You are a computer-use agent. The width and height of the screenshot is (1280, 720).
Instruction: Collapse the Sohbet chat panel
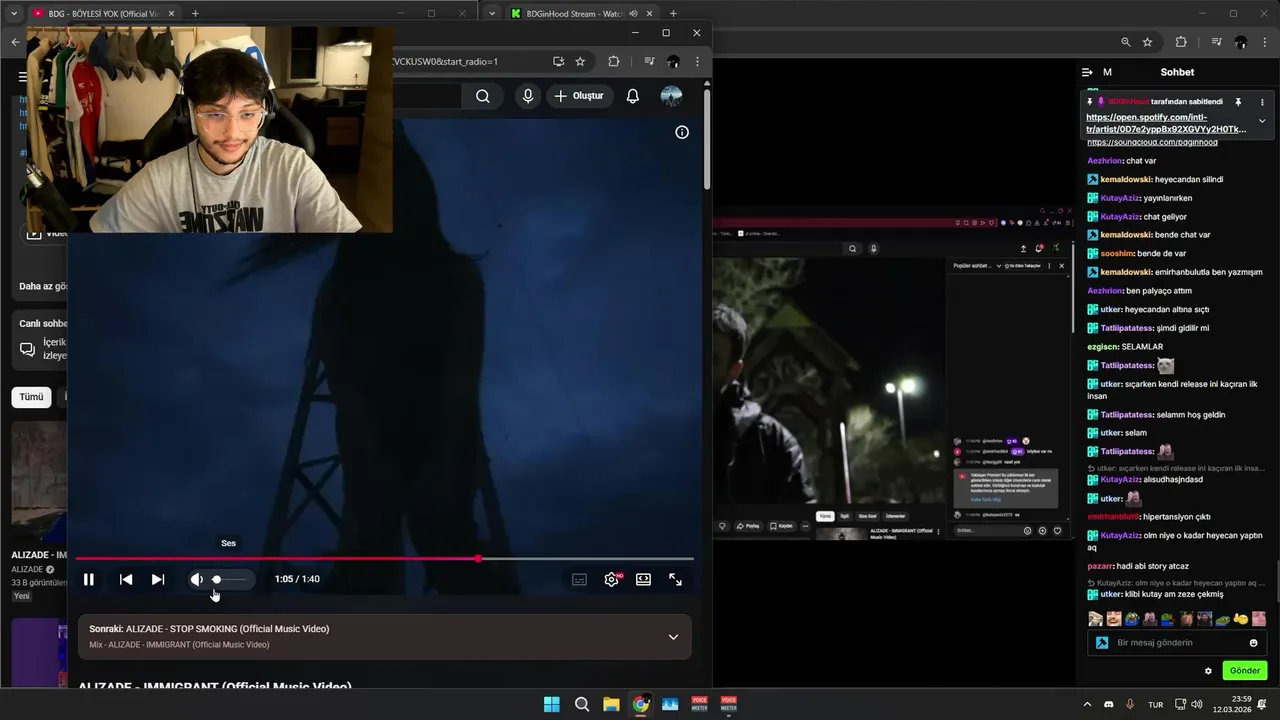pos(1087,72)
